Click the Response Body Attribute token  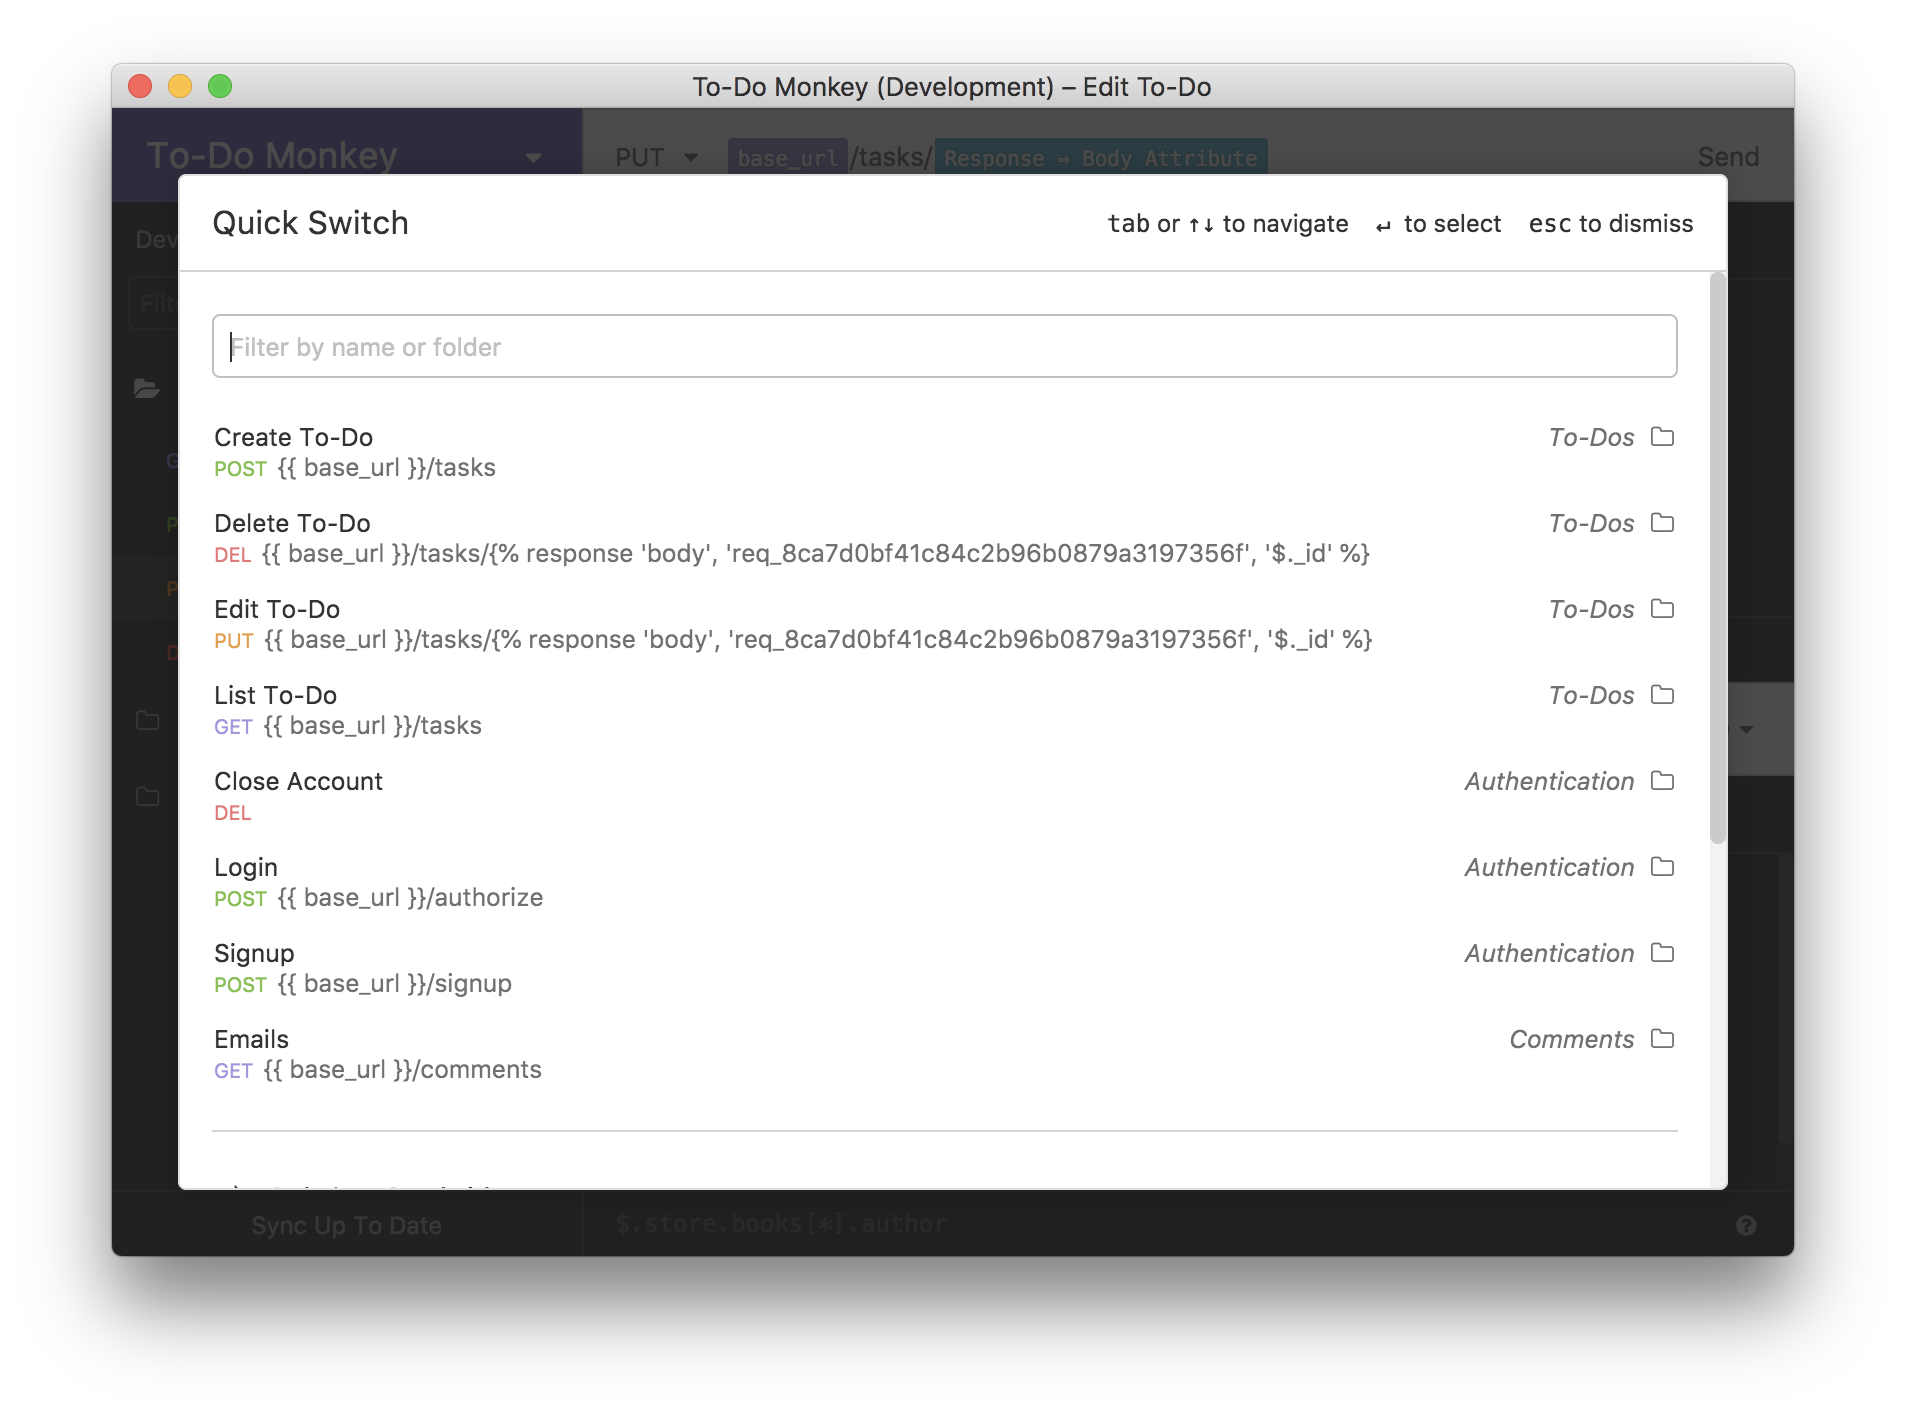point(1101,157)
